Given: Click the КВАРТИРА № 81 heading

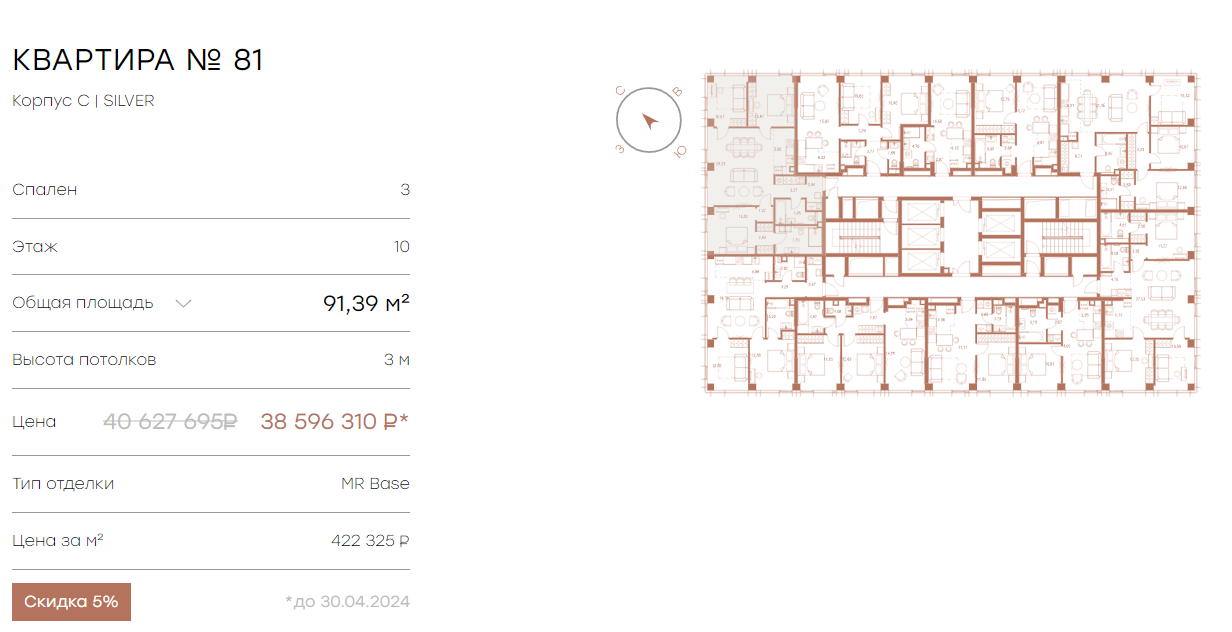Looking at the screenshot, I should coord(138,60).
